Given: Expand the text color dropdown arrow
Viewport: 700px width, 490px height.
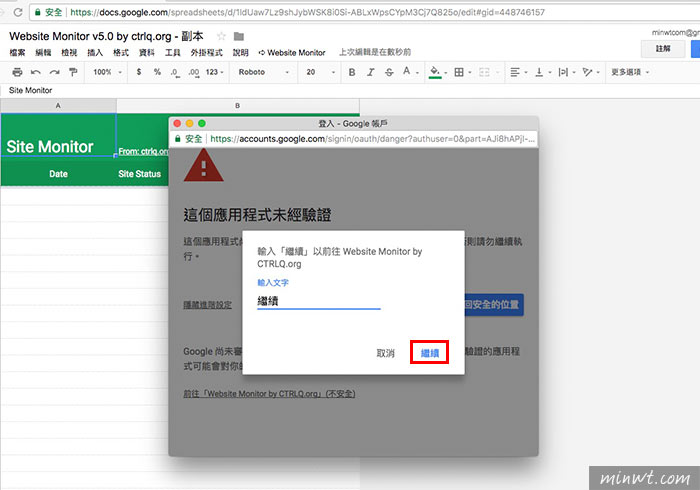Looking at the screenshot, I should tap(417, 72).
